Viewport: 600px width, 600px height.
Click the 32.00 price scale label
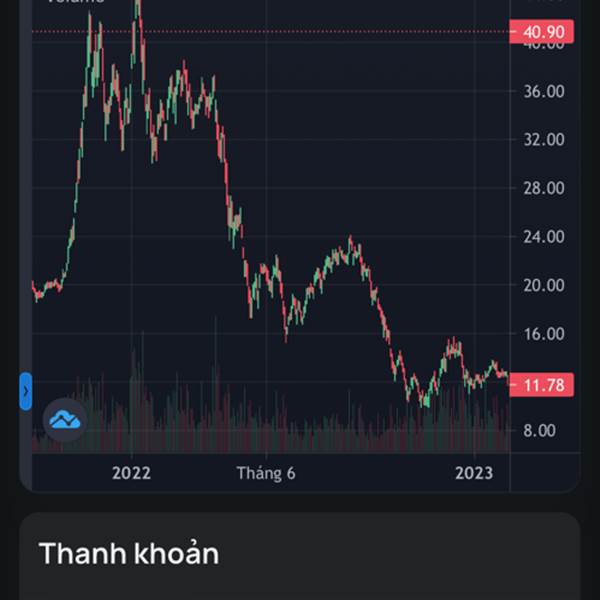point(544,140)
